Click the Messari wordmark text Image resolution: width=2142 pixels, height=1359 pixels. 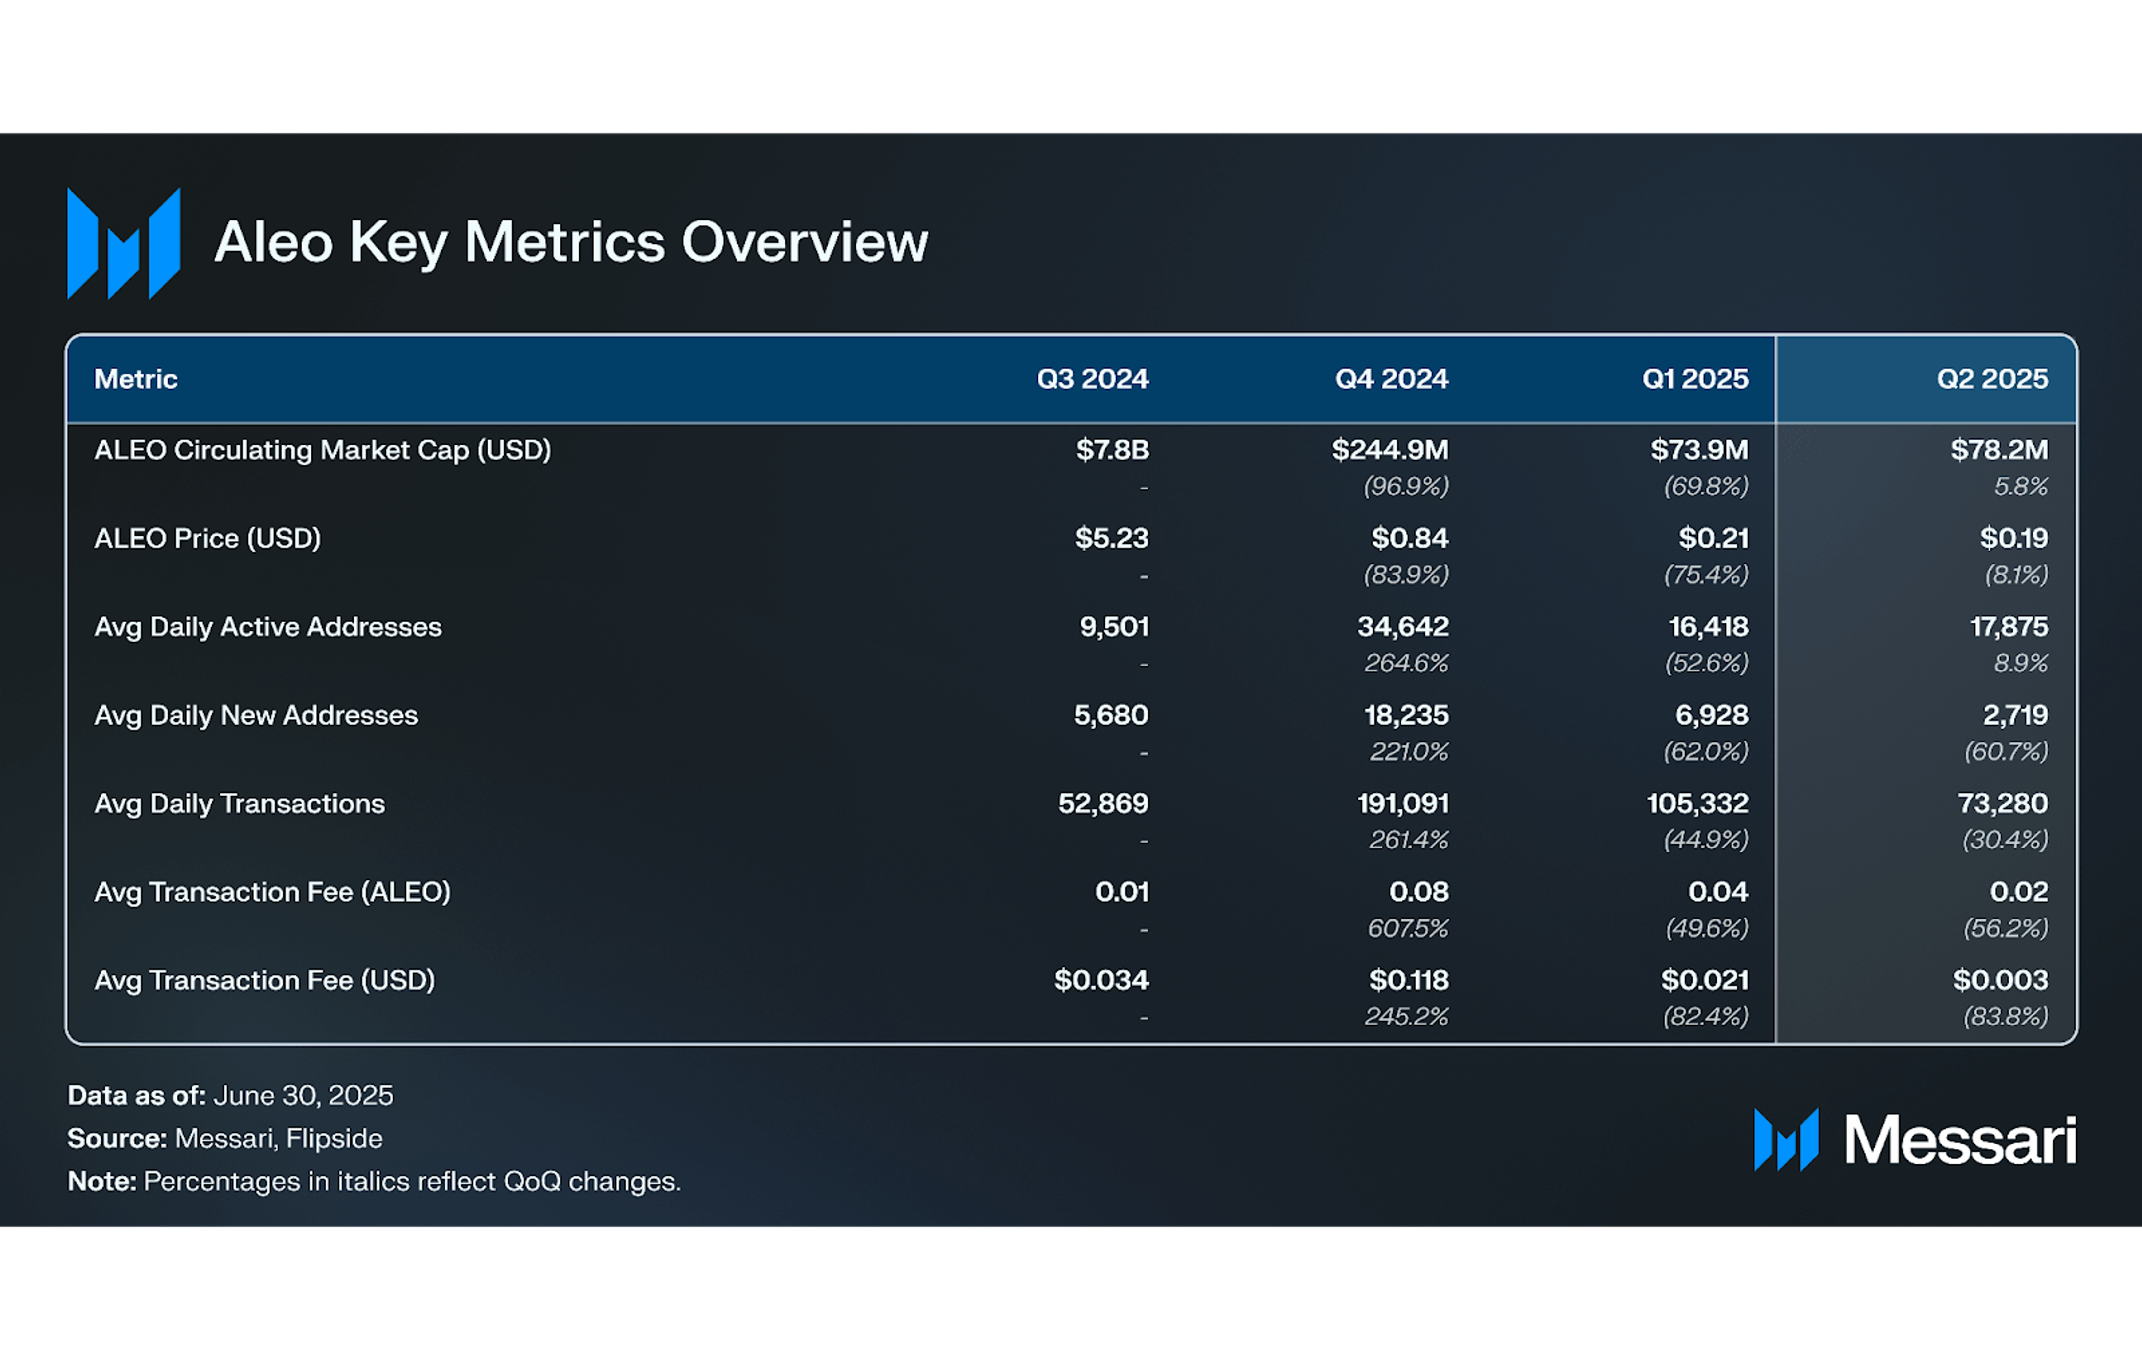(x=1960, y=1140)
